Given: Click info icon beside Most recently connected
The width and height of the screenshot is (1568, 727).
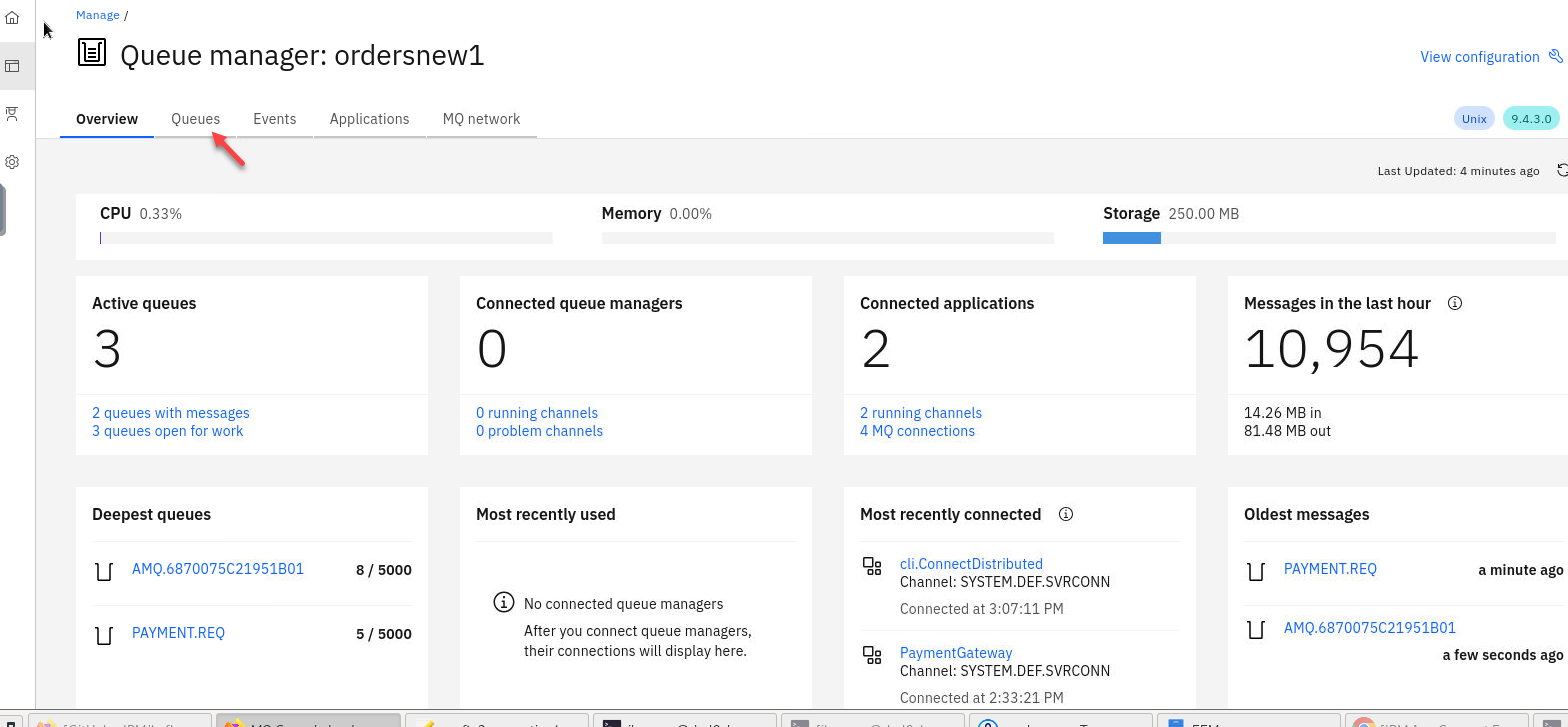Looking at the screenshot, I should pyautogui.click(x=1065, y=514).
